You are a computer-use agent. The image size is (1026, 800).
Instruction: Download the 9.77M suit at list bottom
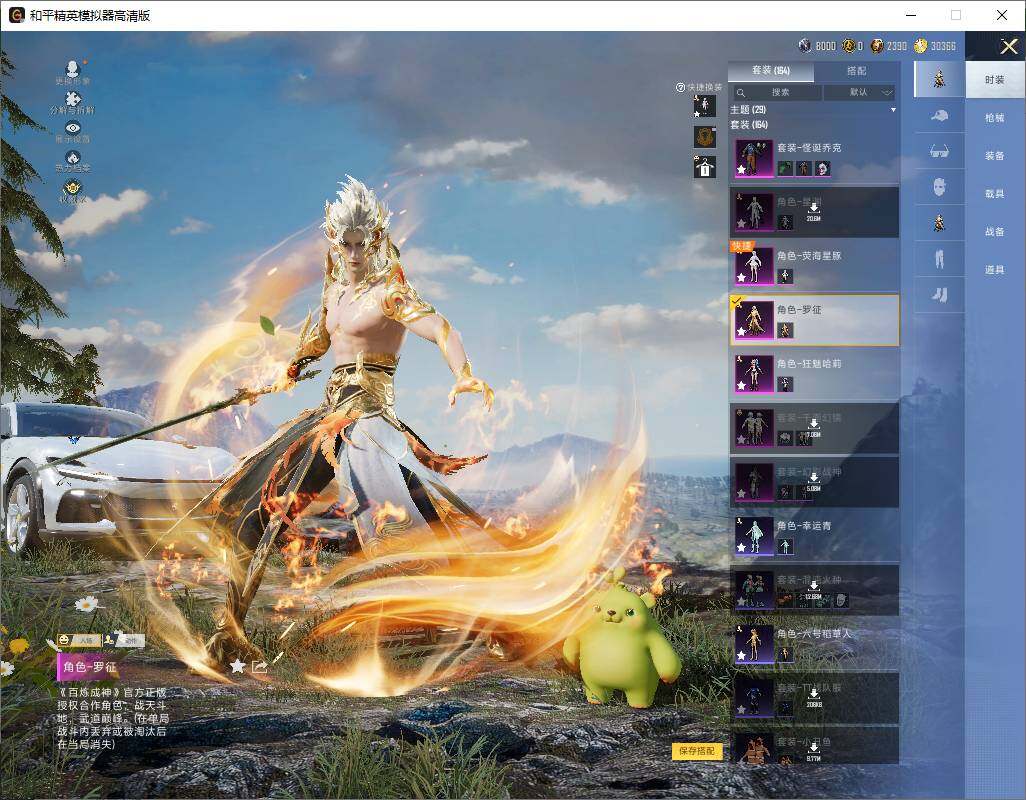(813, 752)
